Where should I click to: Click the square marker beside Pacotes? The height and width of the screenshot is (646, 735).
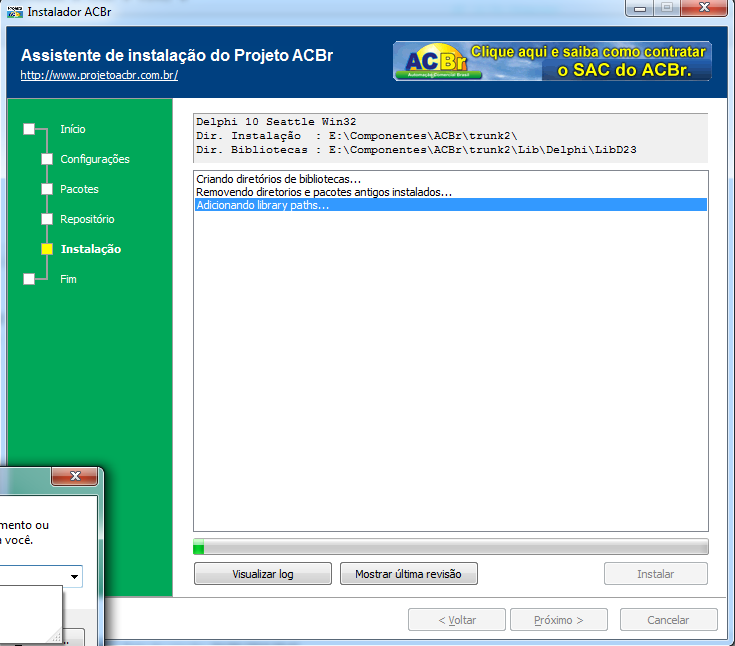click(47, 189)
